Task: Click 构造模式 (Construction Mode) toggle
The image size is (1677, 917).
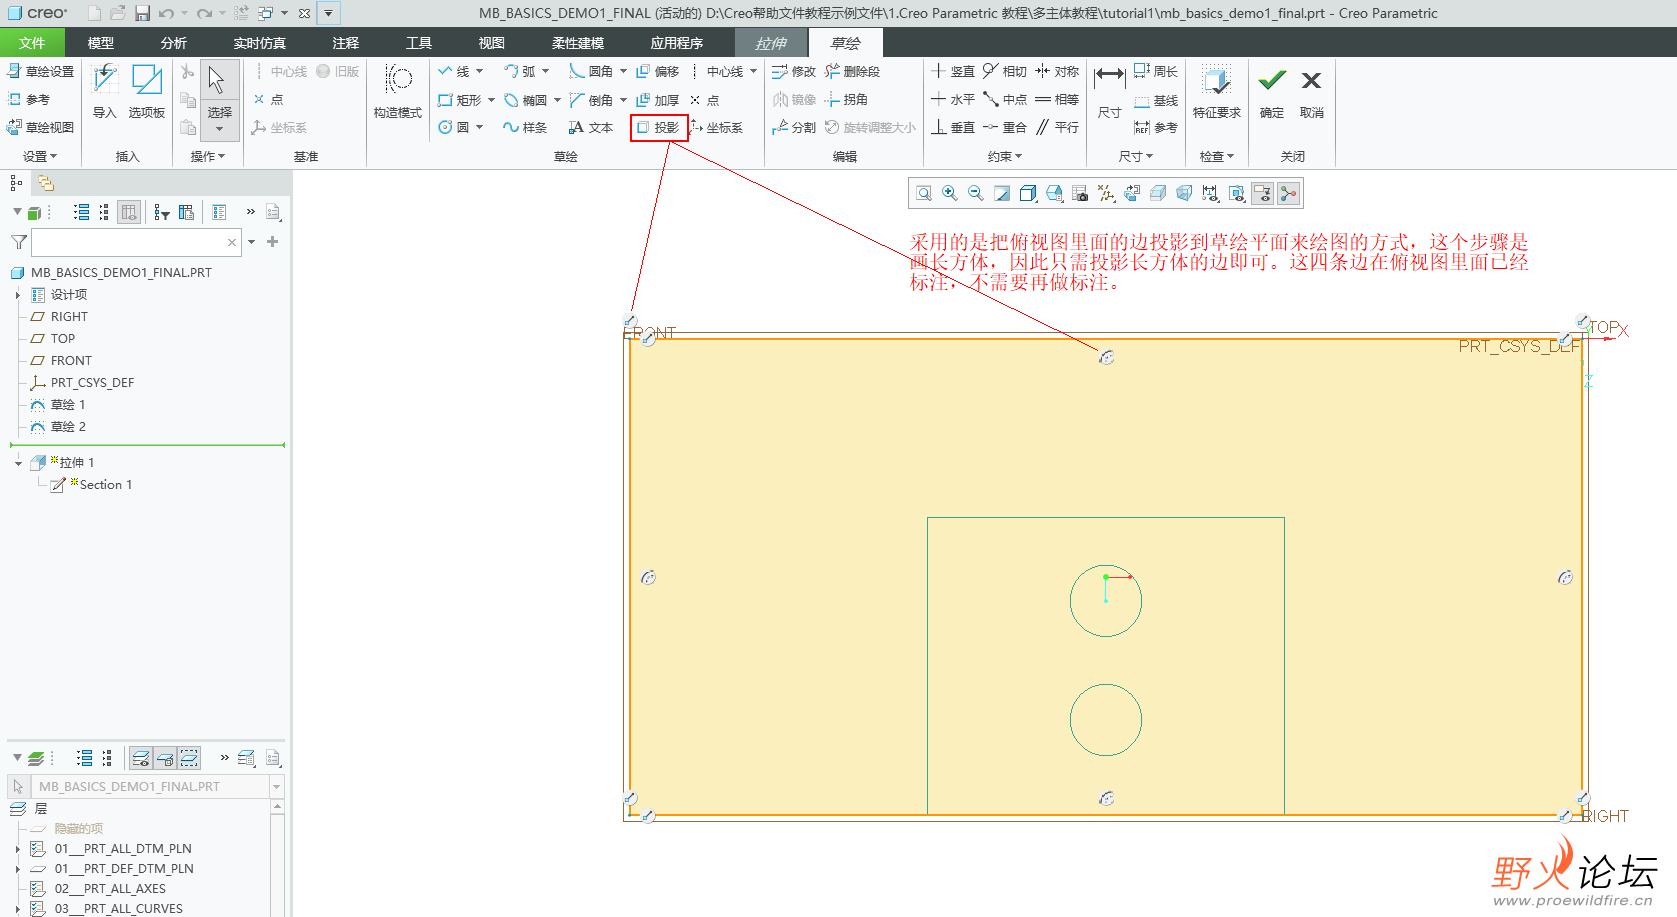Action: [398, 92]
